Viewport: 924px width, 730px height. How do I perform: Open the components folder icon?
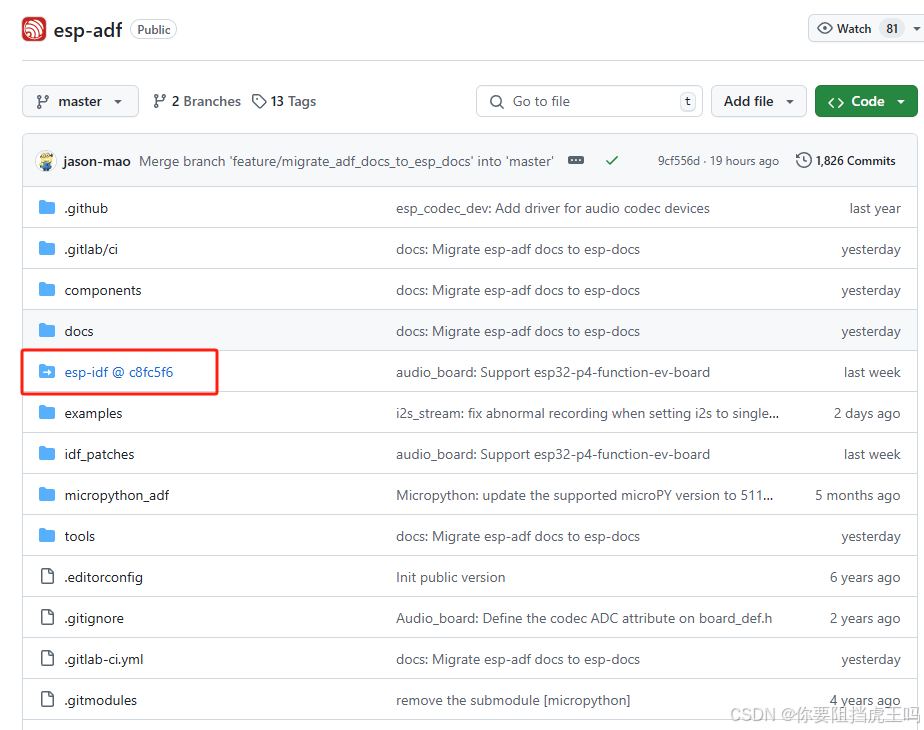point(47,290)
